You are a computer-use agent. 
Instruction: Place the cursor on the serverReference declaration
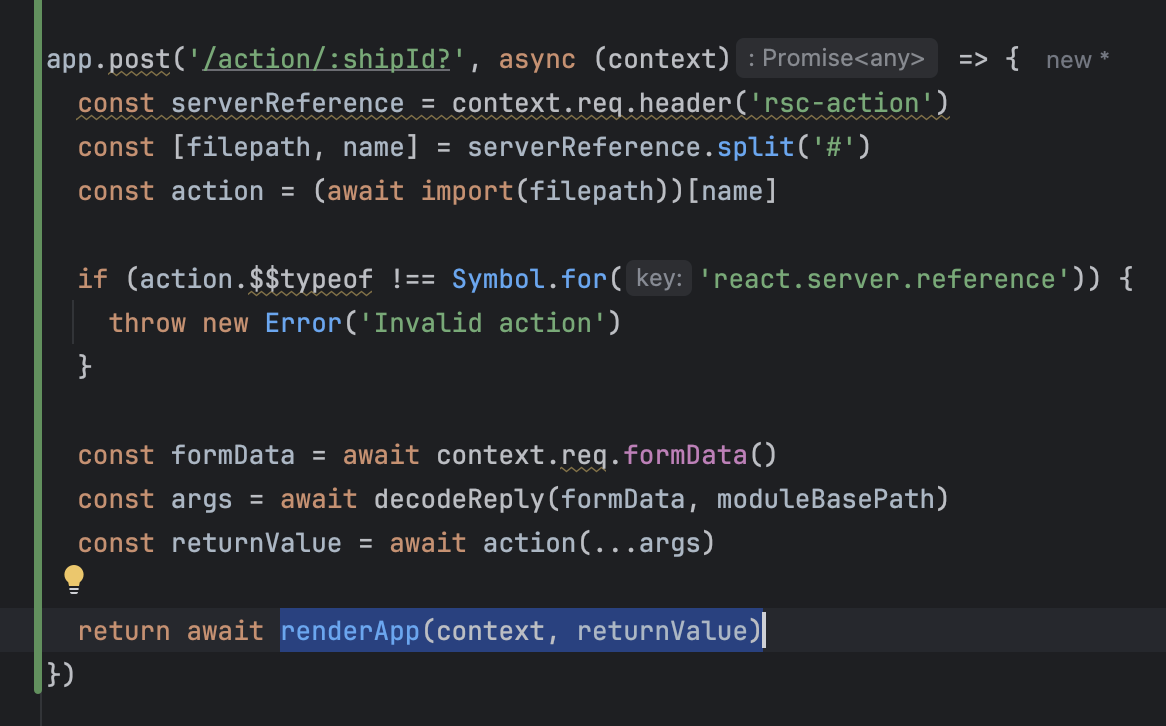coord(287,103)
